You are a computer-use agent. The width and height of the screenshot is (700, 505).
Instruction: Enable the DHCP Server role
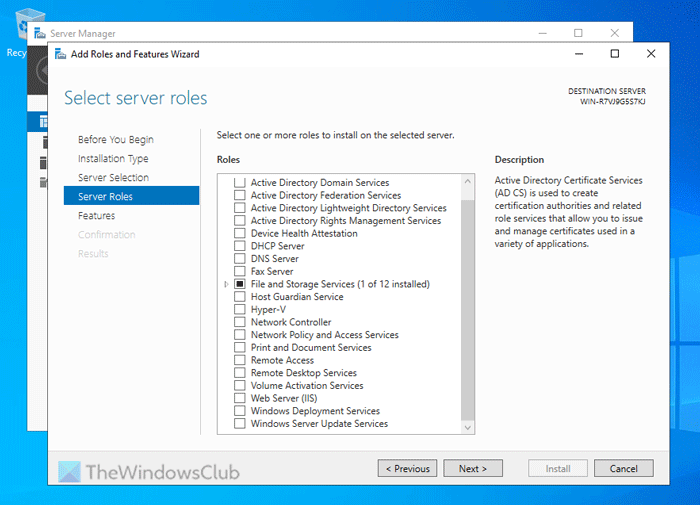(x=240, y=246)
